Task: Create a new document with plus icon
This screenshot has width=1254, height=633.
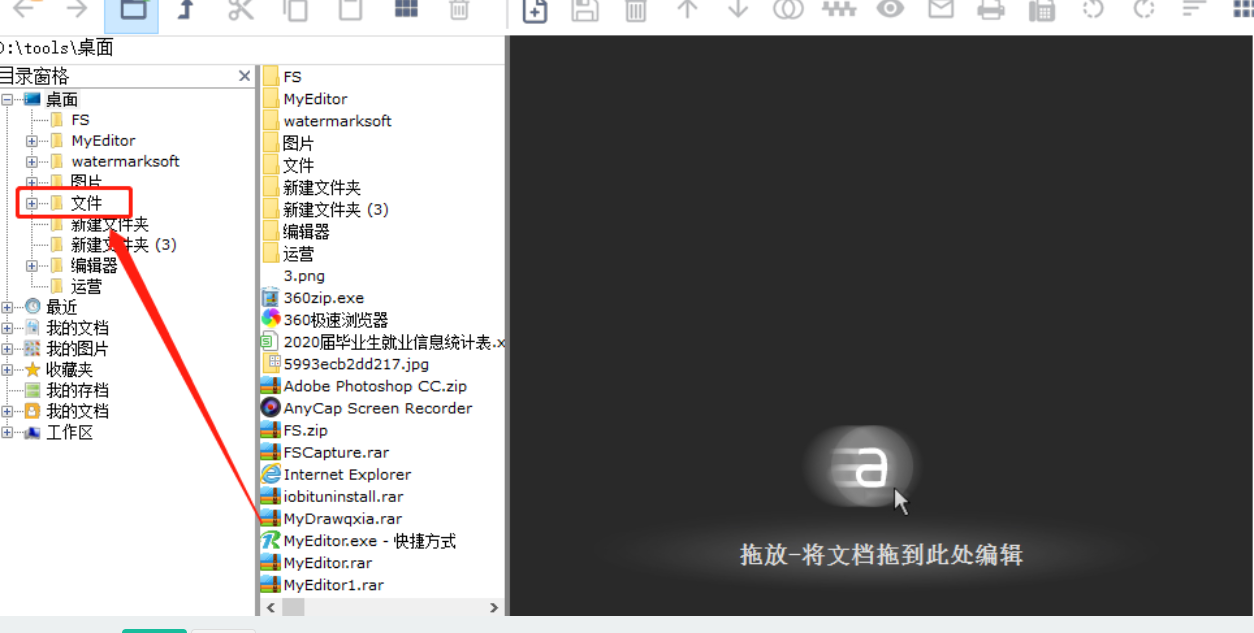Action: [535, 9]
